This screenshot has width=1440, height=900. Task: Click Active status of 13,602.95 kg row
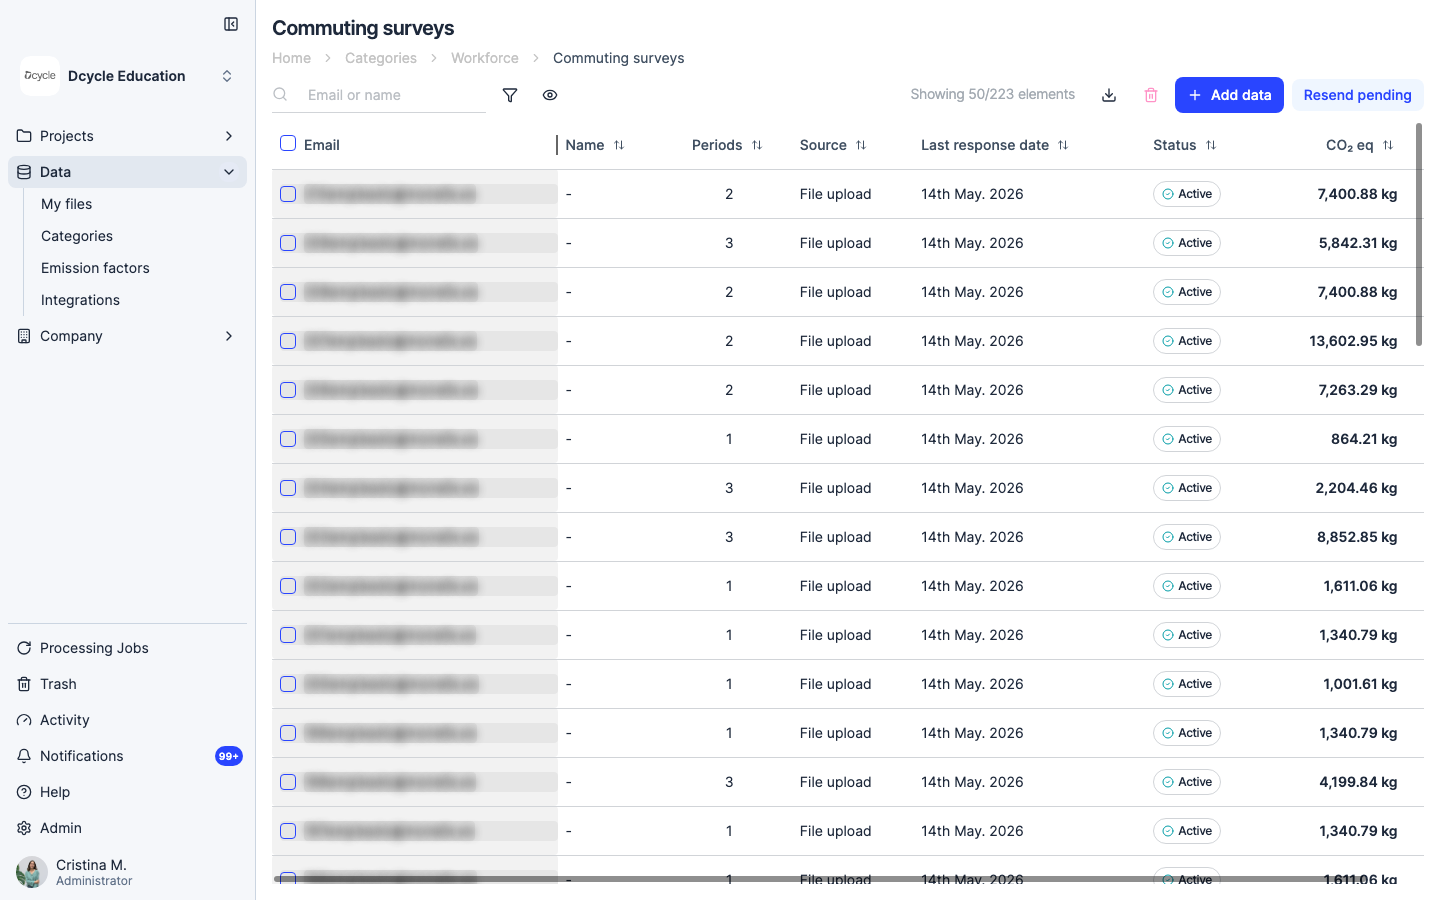click(x=1187, y=341)
